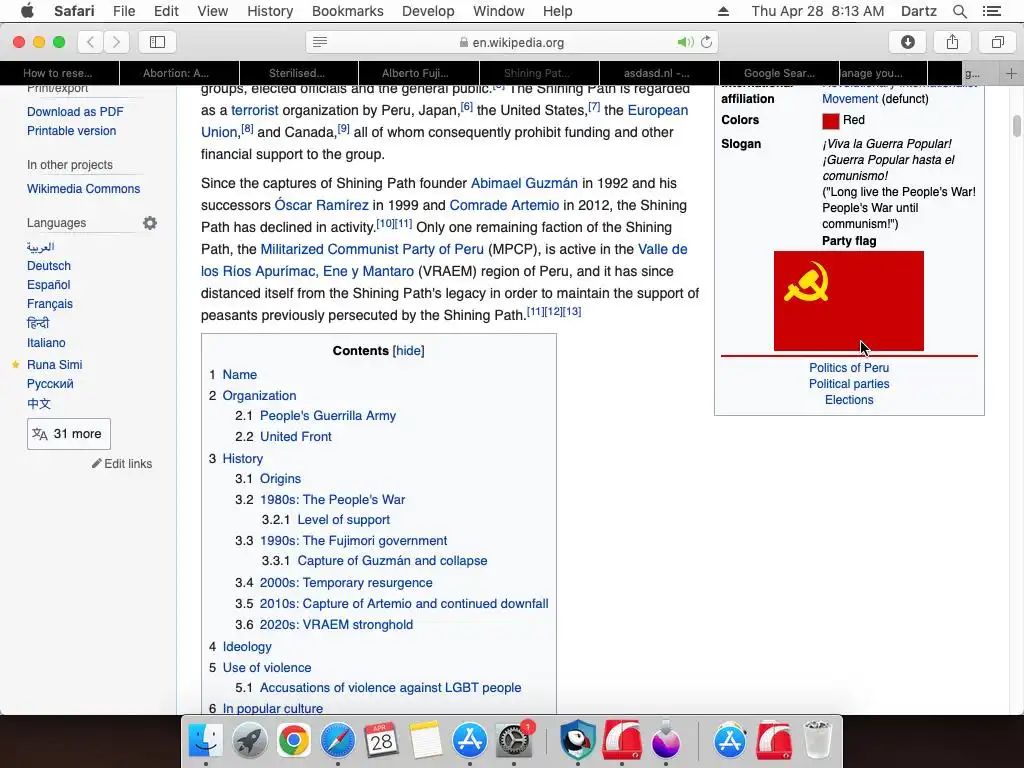Mute audio via the speaker icon

pyautogui.click(x=684, y=42)
